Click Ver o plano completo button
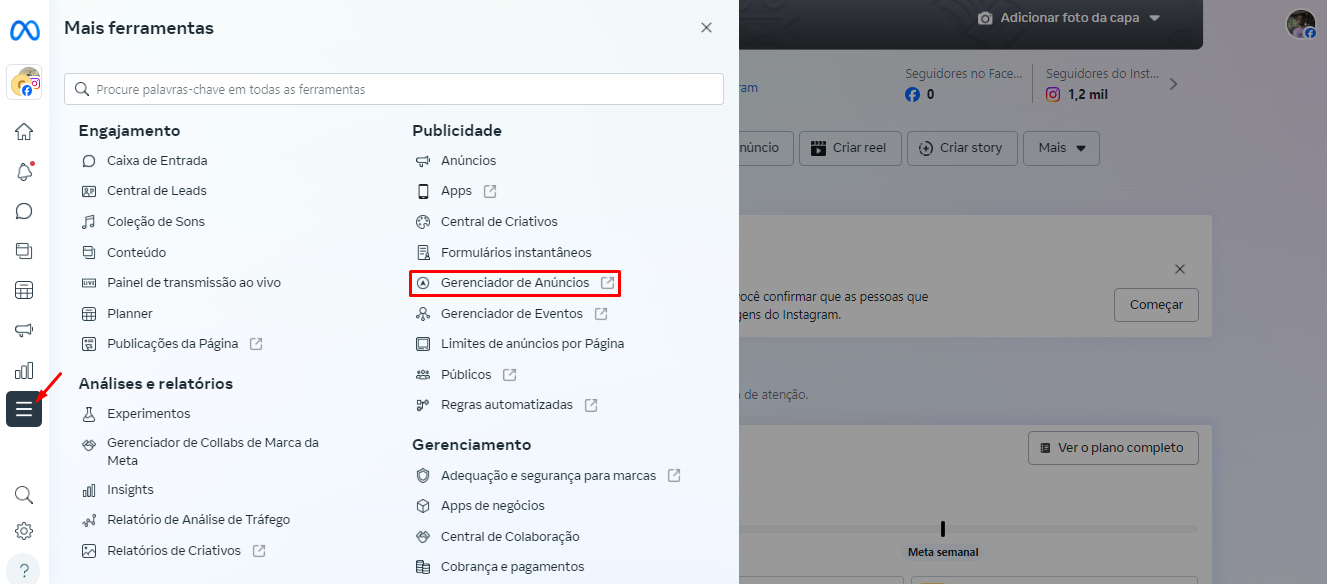Viewport: 1327px width, 584px height. (x=1113, y=448)
